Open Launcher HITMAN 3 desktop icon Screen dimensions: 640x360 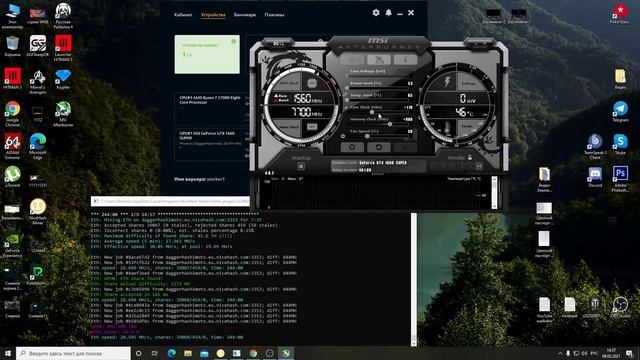(x=63, y=48)
